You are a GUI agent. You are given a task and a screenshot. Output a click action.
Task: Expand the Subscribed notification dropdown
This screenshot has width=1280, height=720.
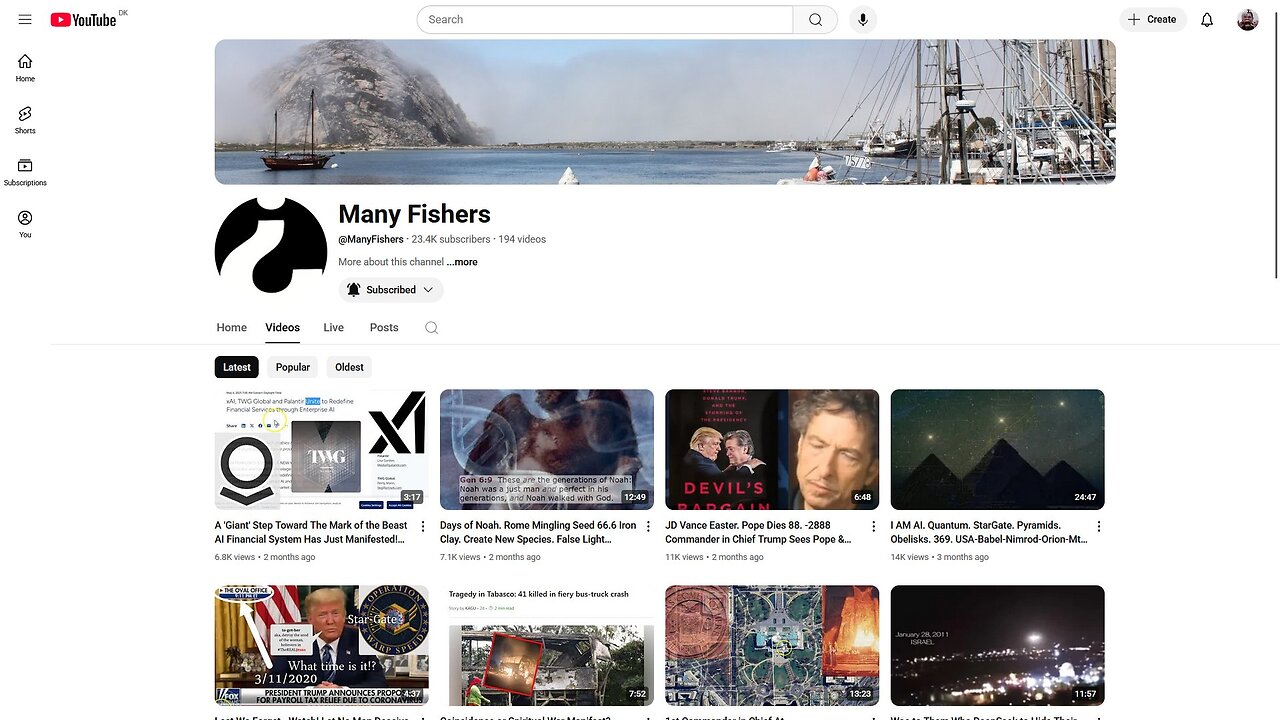(391, 290)
